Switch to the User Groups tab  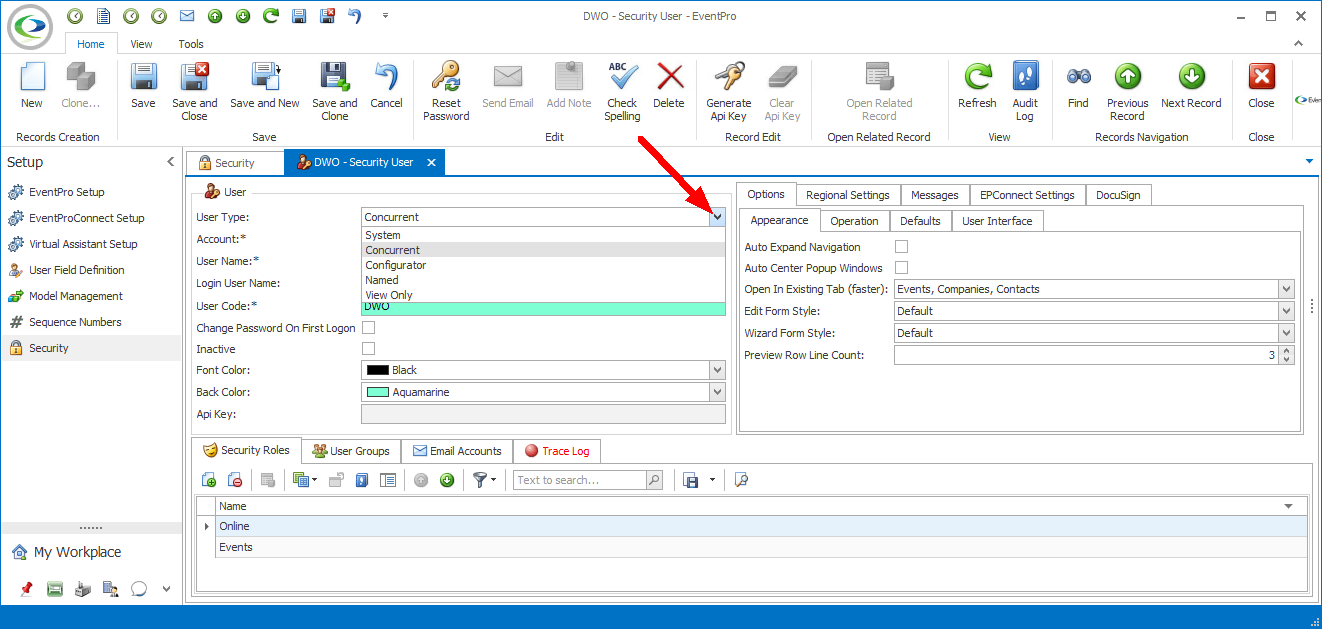click(x=351, y=451)
